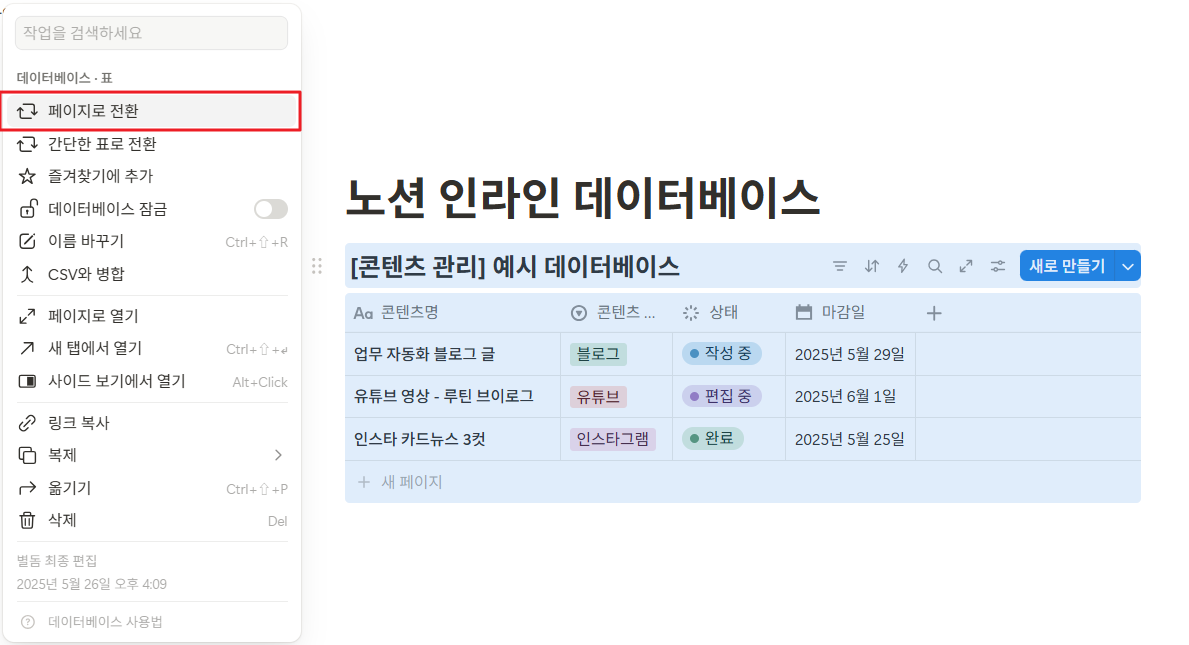
Task: Open the dropdown arrow next to 새로 만들기
Action: coord(1128,266)
